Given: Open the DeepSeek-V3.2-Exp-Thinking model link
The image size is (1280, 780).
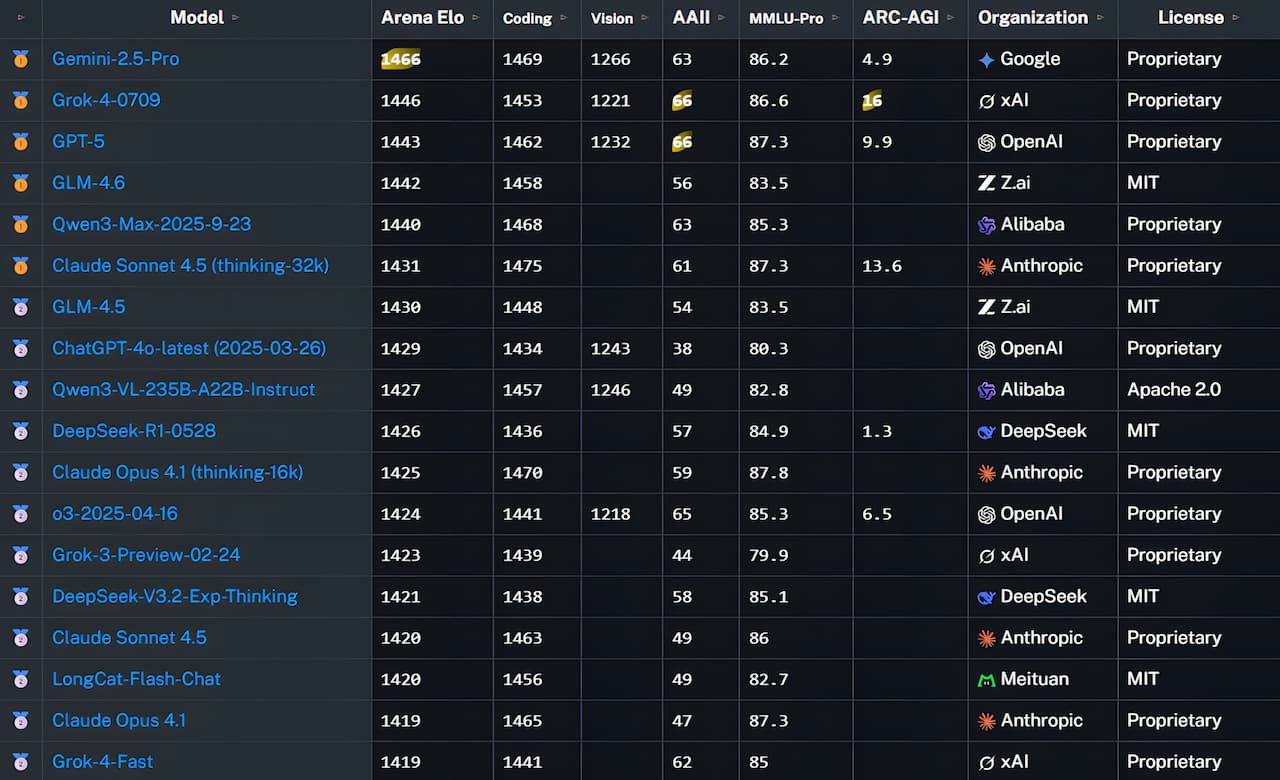Looking at the screenshot, I should pos(175,597).
